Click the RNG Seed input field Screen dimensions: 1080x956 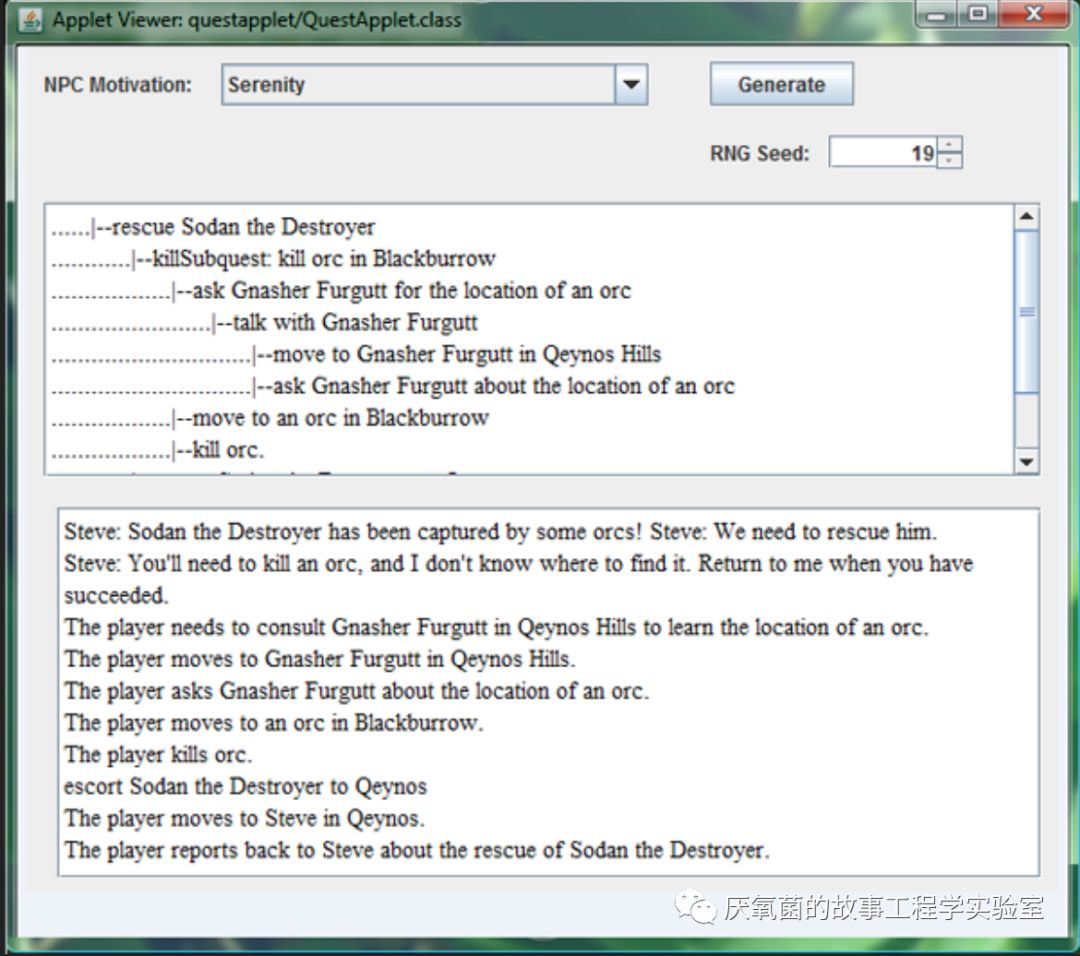tap(883, 152)
